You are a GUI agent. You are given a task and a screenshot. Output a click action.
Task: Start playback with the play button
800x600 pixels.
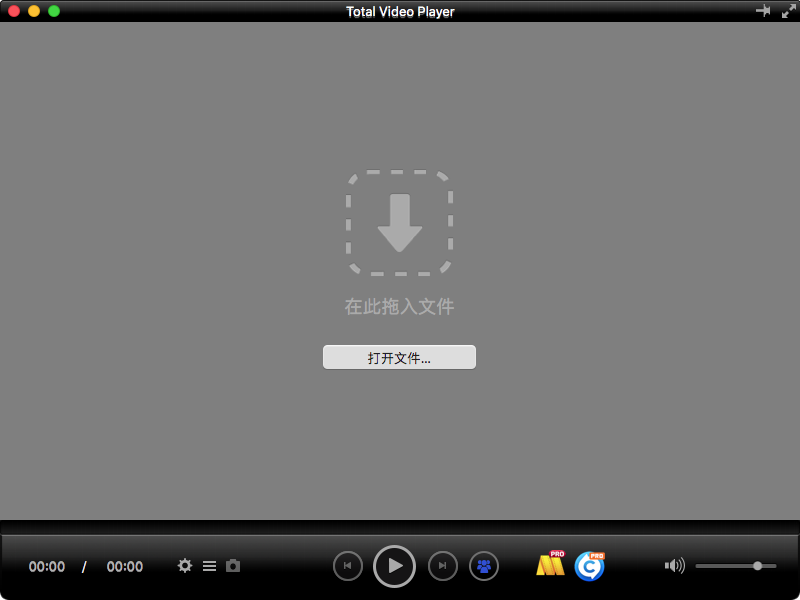tap(394, 566)
